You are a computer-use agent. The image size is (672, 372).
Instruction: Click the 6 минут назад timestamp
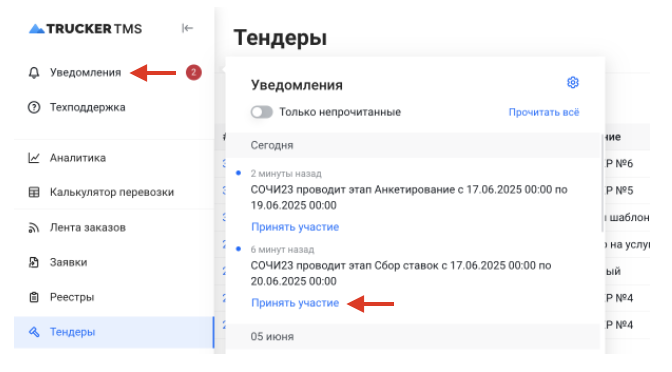(282, 249)
